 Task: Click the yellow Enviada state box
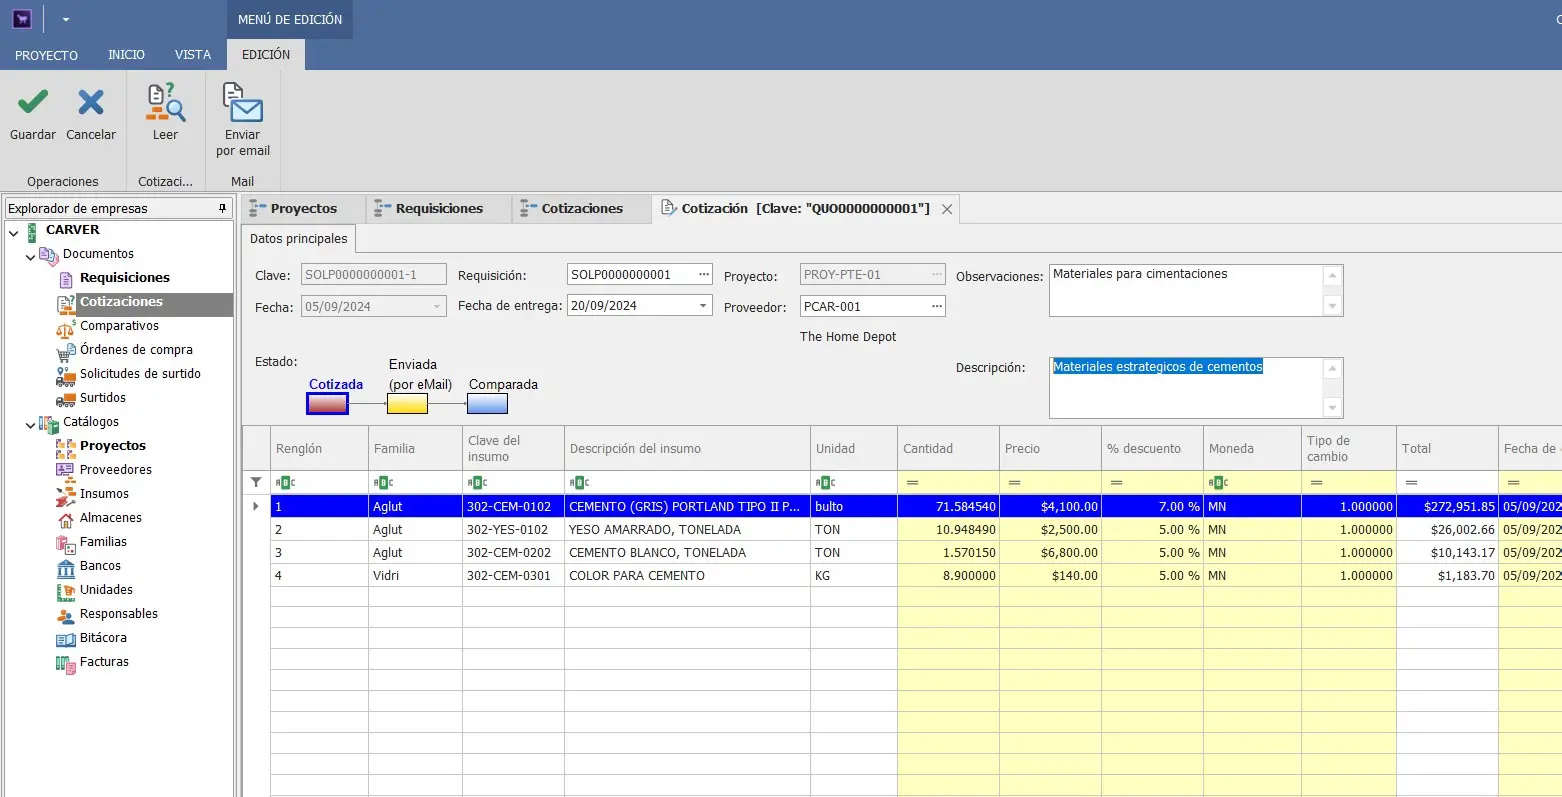(407, 404)
